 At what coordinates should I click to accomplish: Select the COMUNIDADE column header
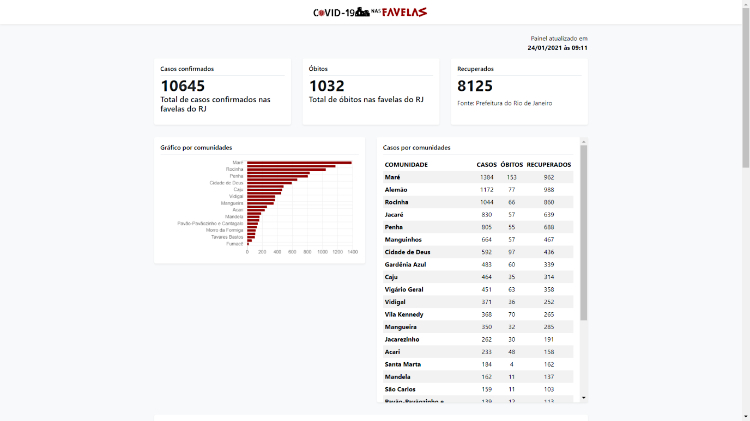tap(406, 164)
